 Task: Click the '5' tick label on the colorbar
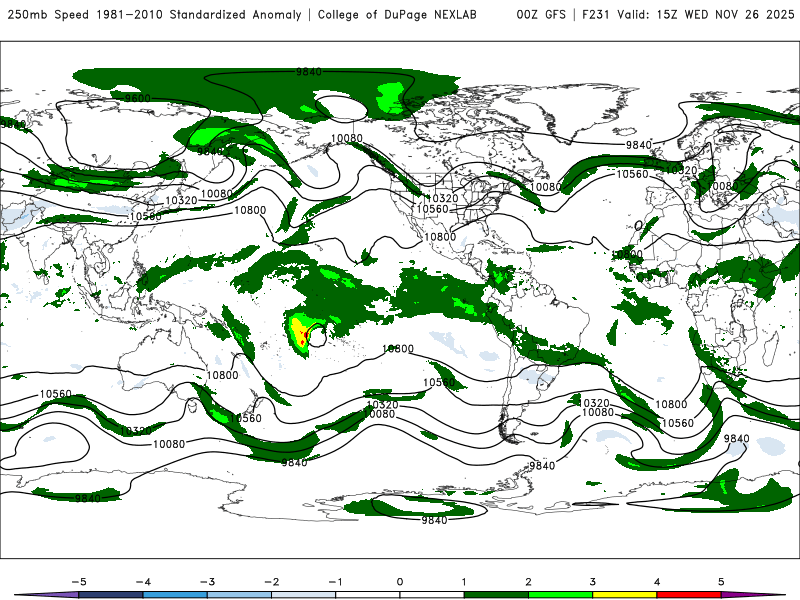721,582
